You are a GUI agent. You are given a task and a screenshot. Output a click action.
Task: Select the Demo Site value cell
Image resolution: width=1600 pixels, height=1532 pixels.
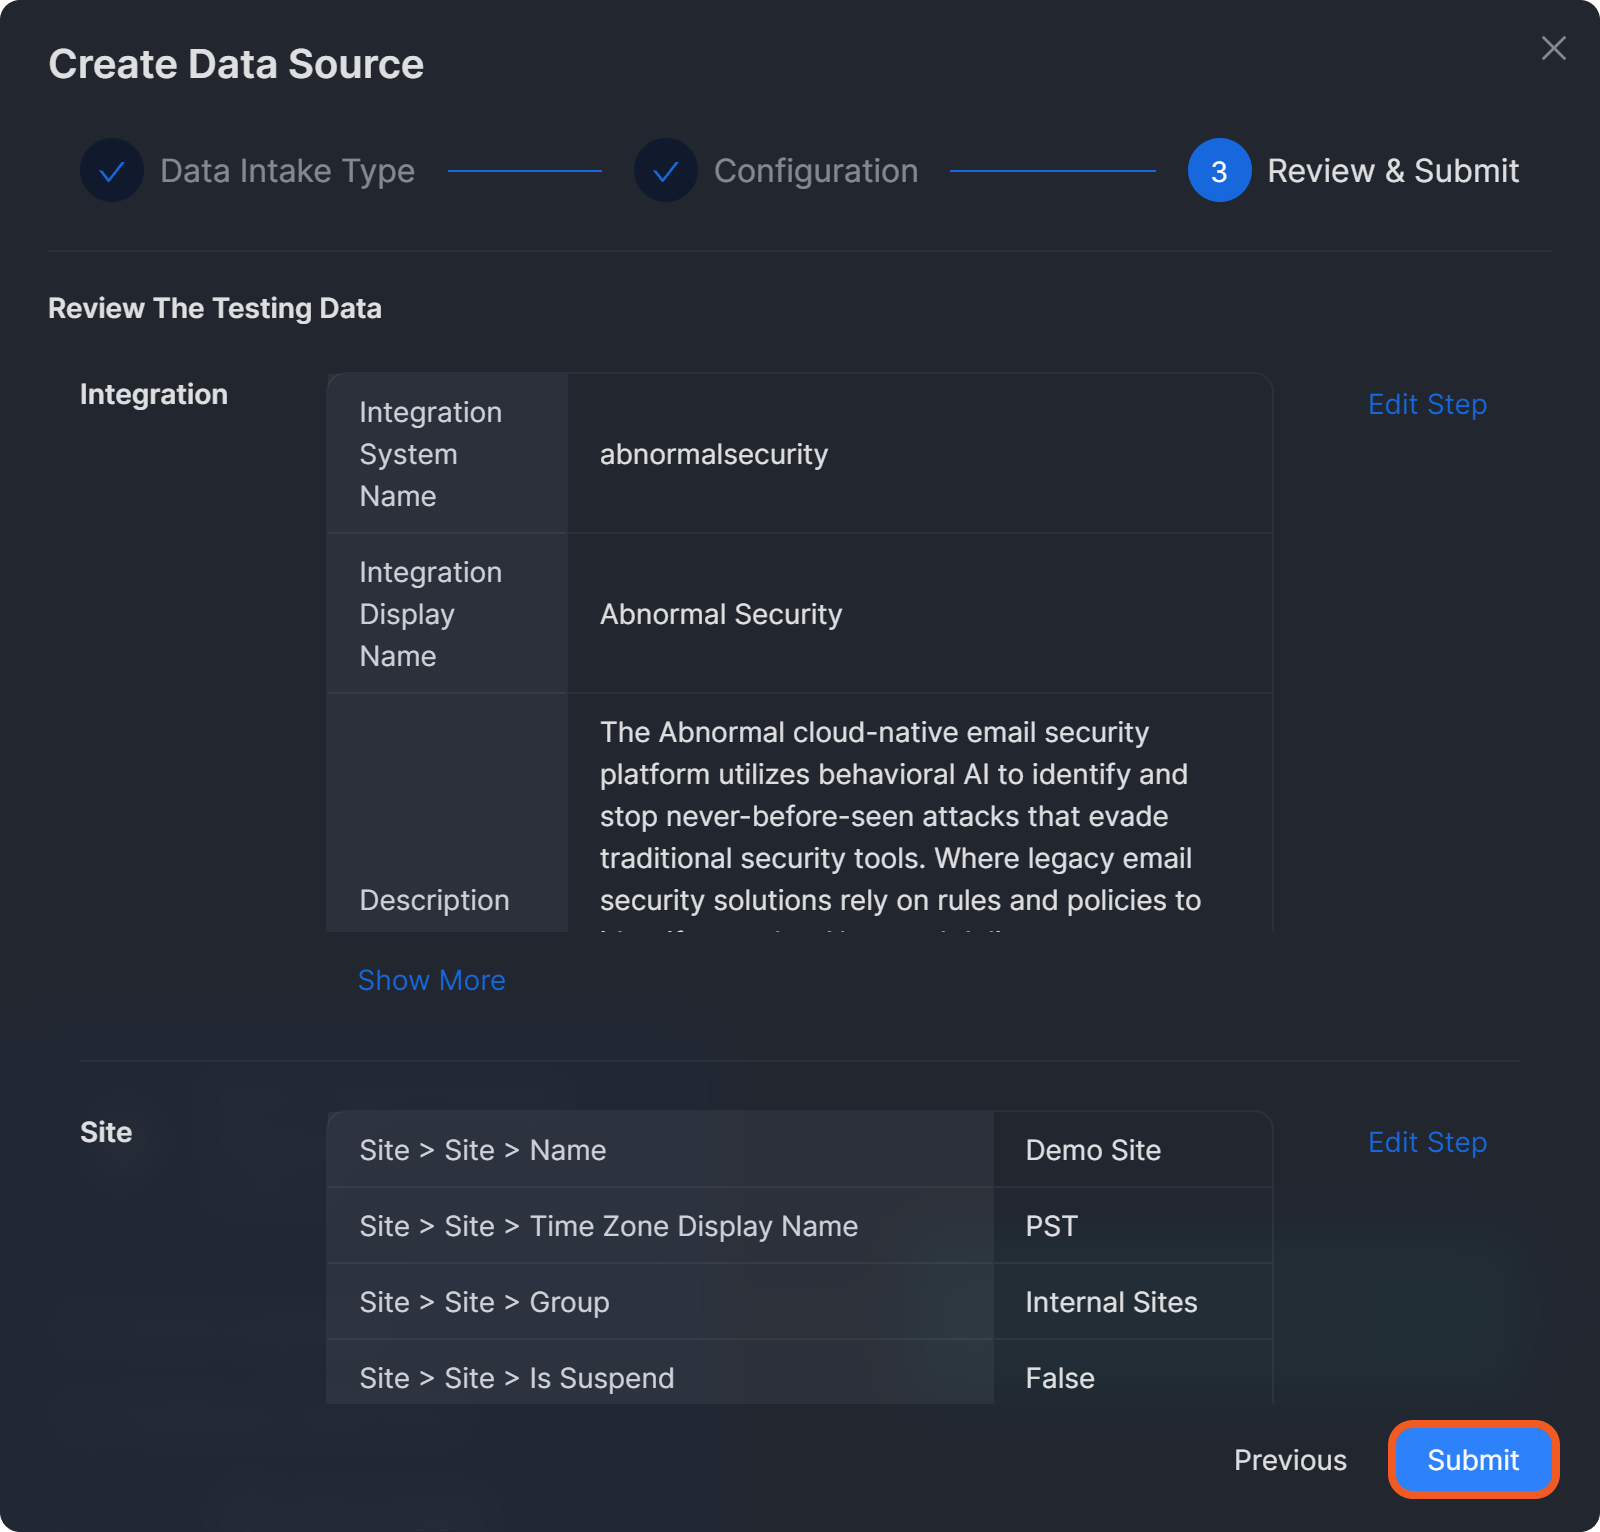(1093, 1150)
